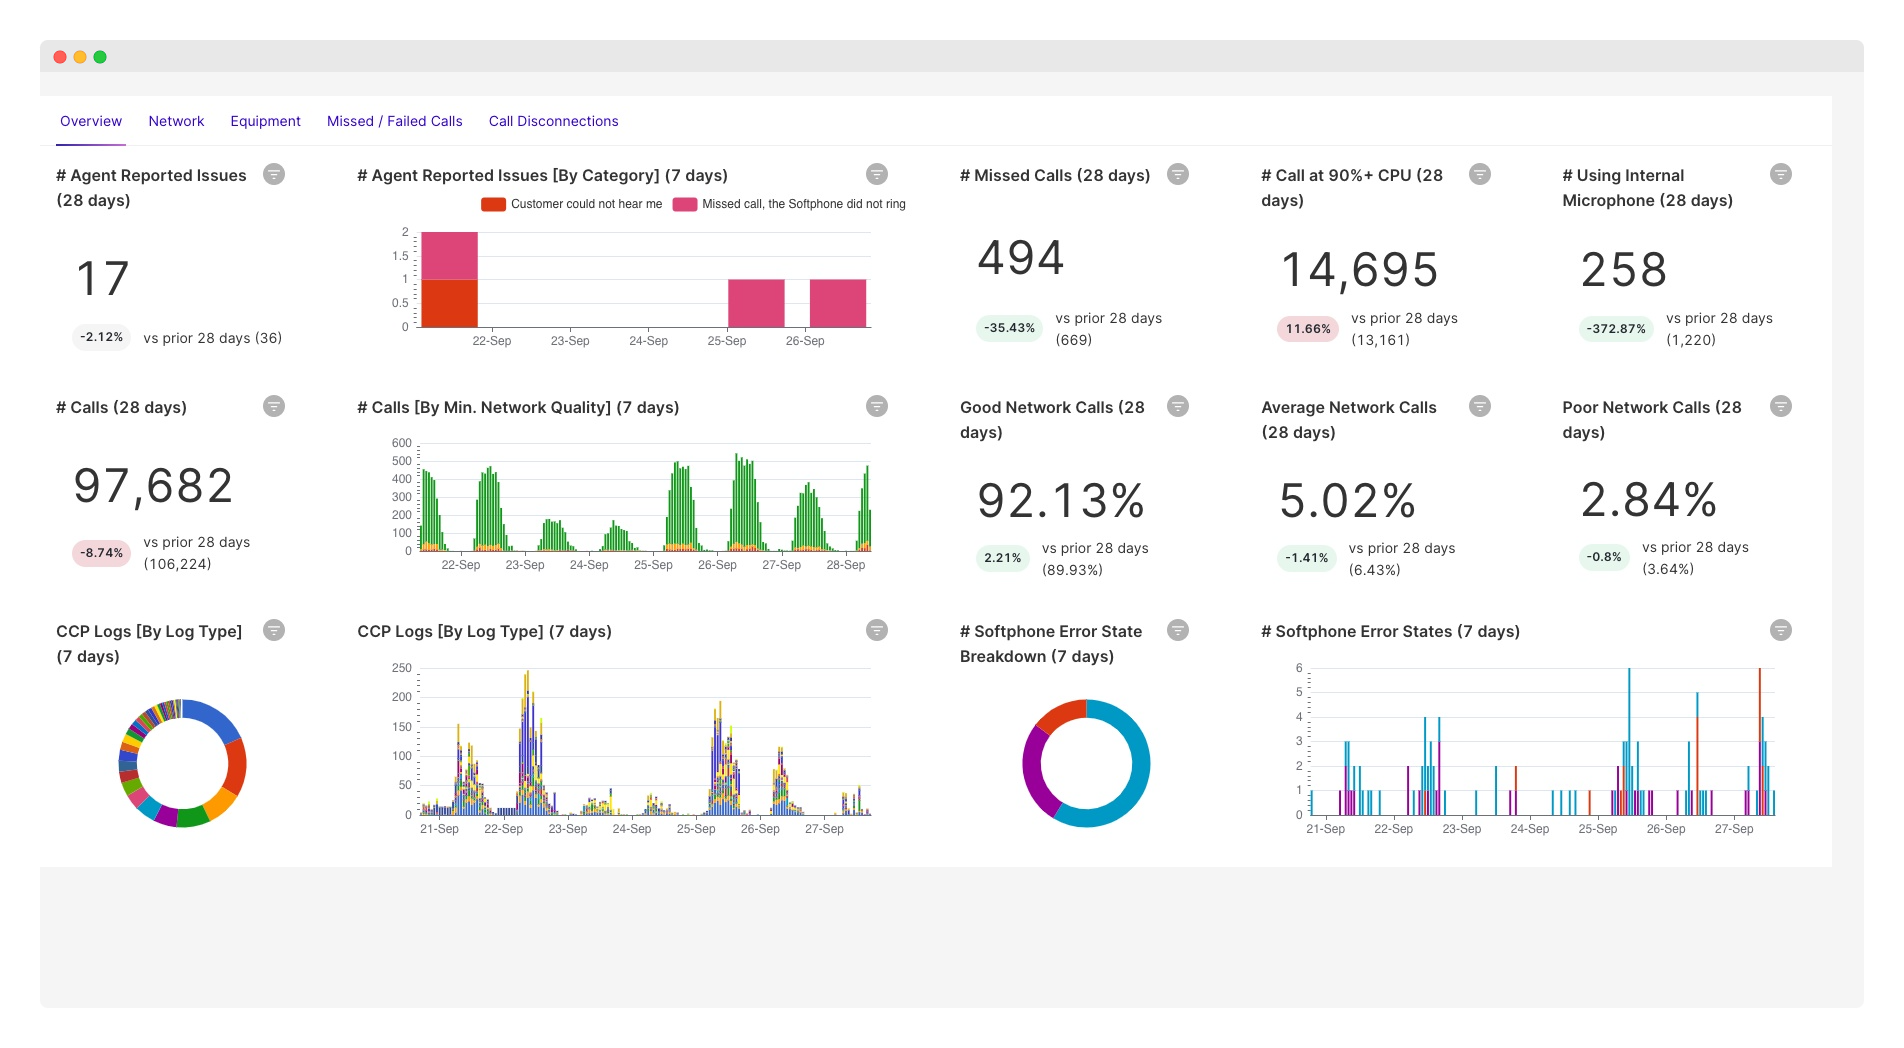Open filter icon for Softphone Error States chart
The height and width of the screenshot is (1048, 1904).
point(1781,630)
